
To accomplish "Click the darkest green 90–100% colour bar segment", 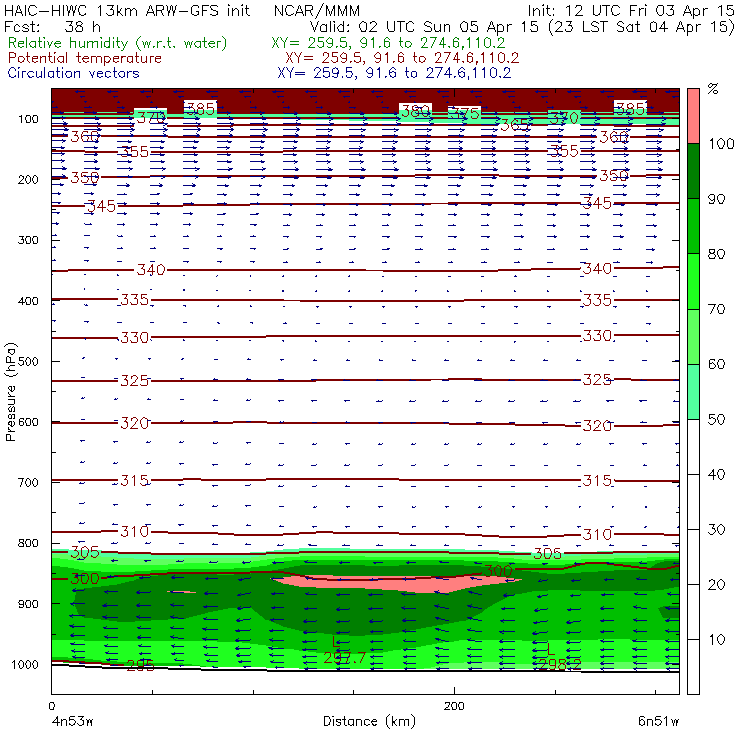I will [693, 171].
